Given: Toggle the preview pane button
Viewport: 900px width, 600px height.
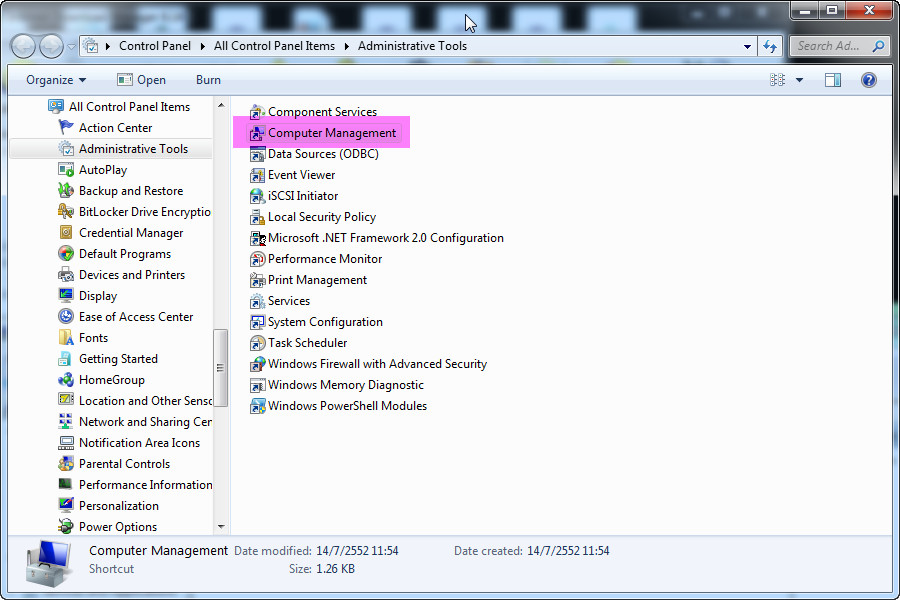Looking at the screenshot, I should pyautogui.click(x=832, y=80).
